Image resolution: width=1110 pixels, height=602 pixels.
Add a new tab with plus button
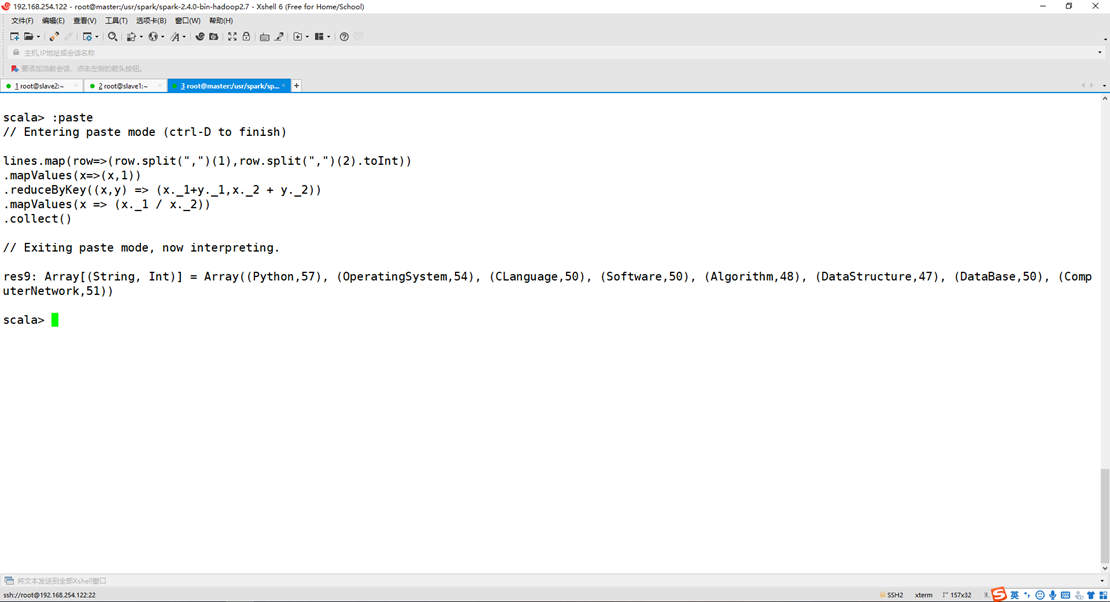click(x=297, y=86)
